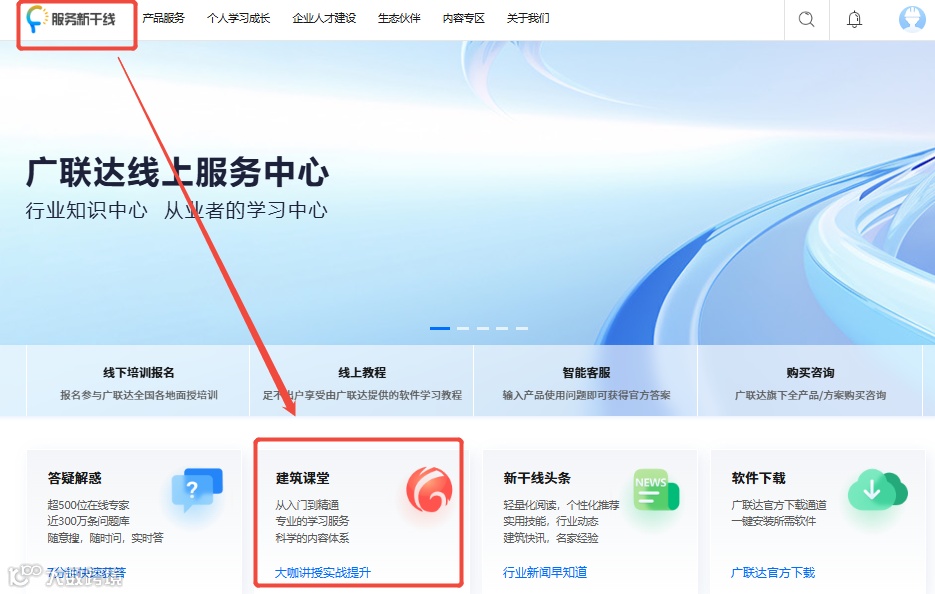Open the 产品服务 menu
Image resolution: width=935 pixels, height=594 pixels.
click(163, 18)
